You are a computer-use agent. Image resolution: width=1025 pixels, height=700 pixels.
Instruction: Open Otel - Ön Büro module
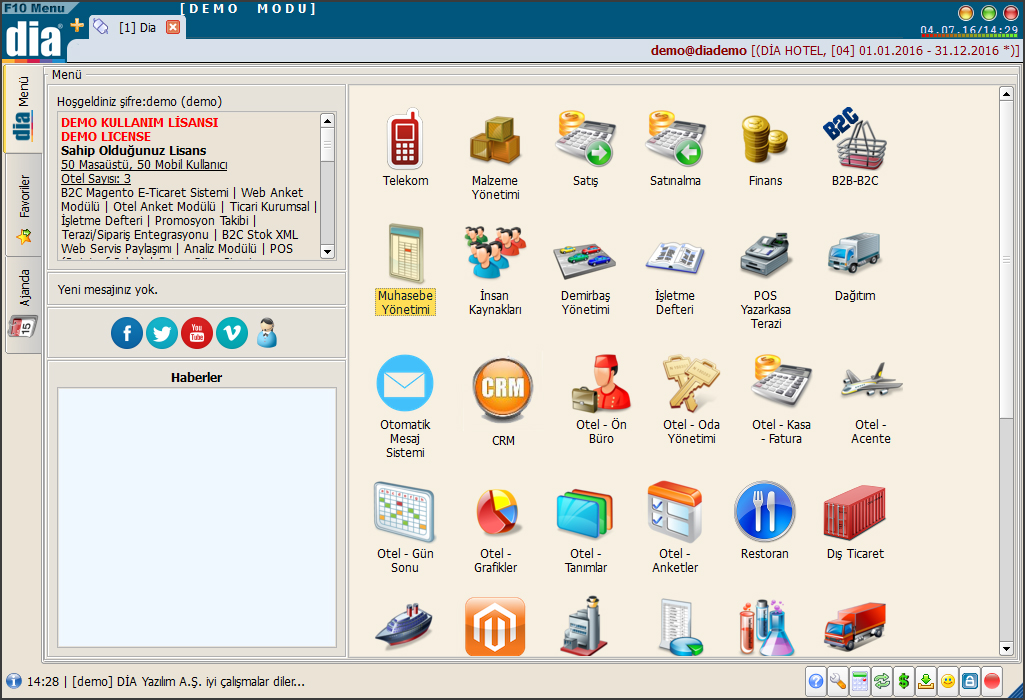pyautogui.click(x=601, y=399)
